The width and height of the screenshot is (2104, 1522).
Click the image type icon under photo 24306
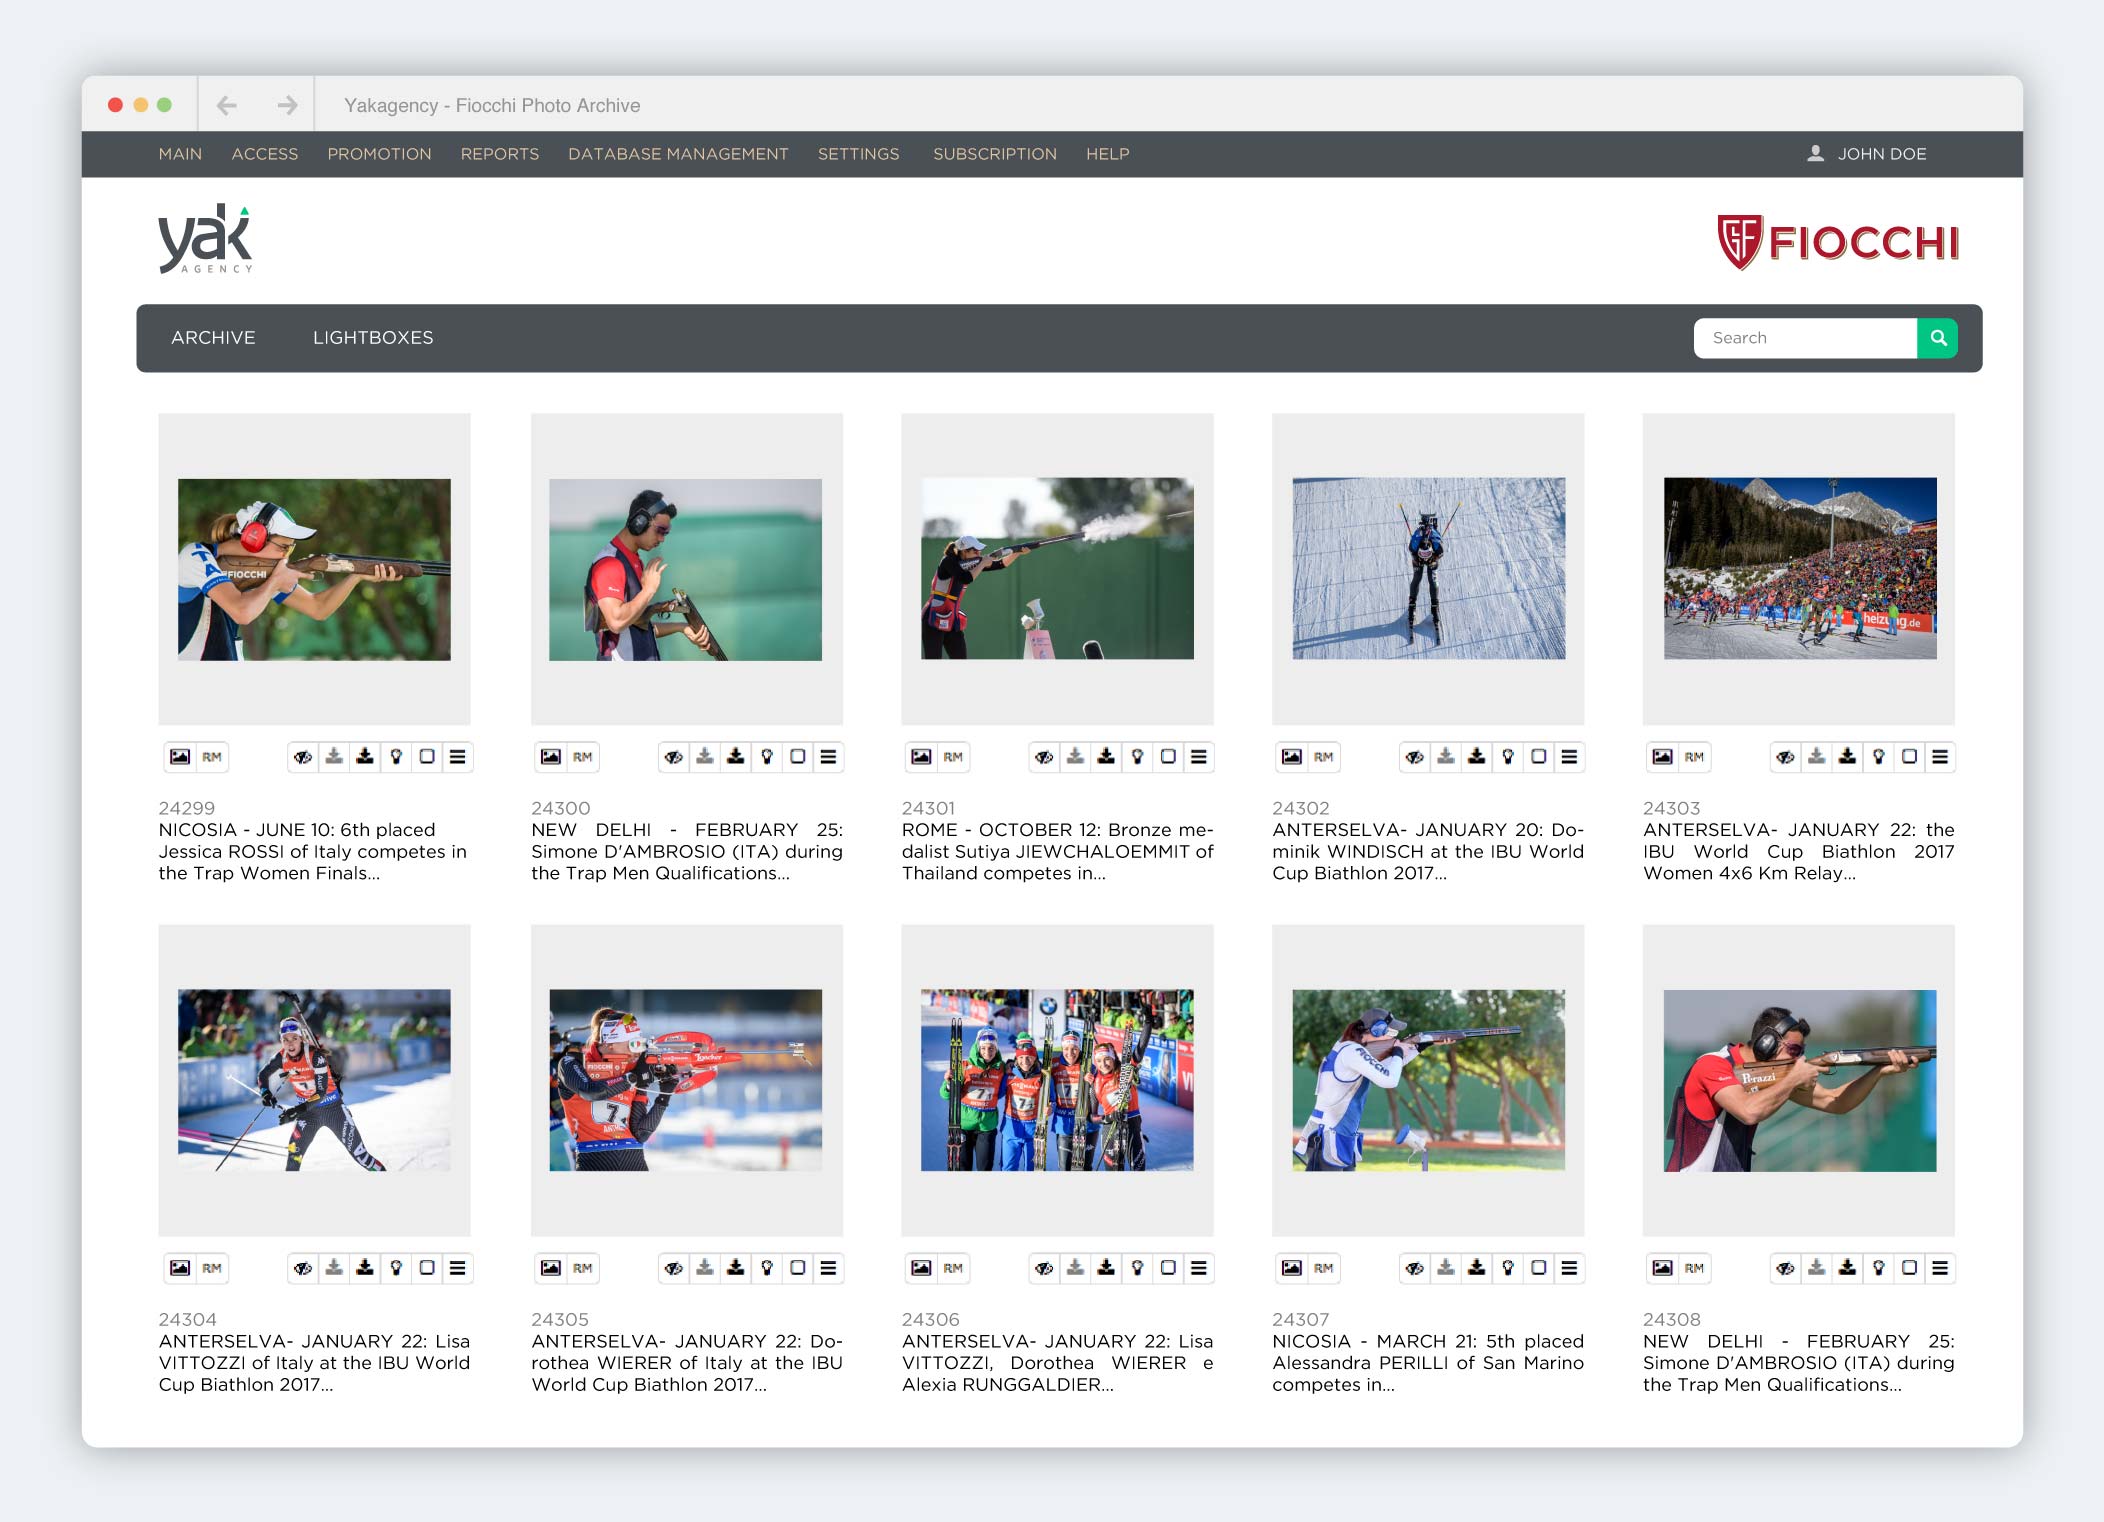click(x=922, y=1268)
